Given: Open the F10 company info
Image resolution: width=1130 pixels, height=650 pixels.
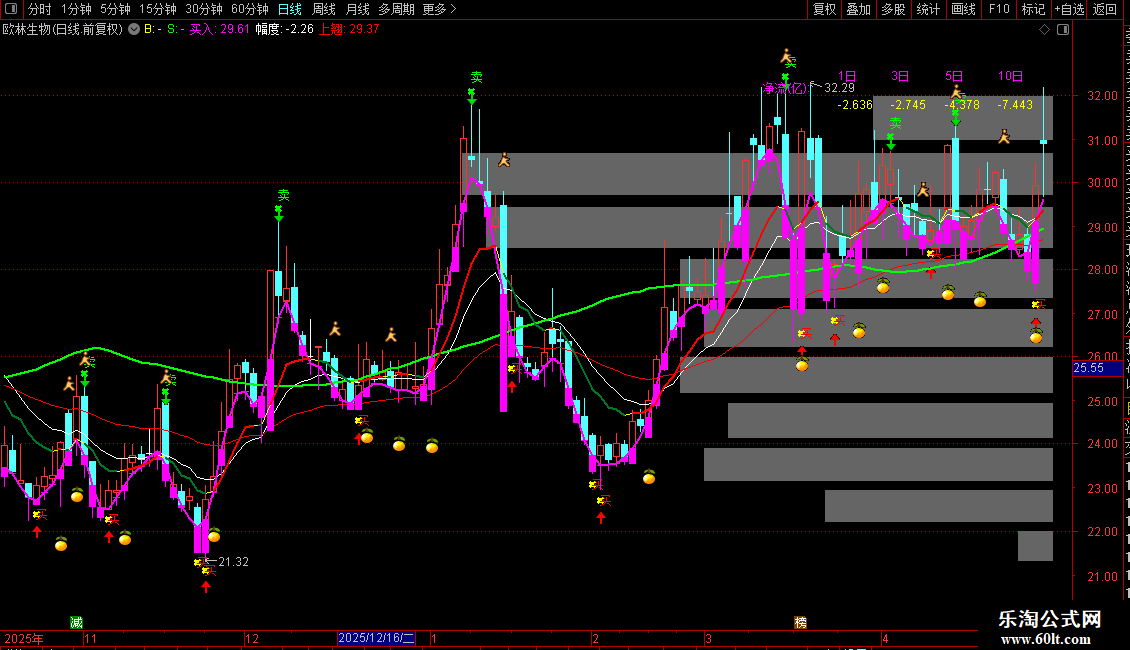Looking at the screenshot, I should click(999, 9).
